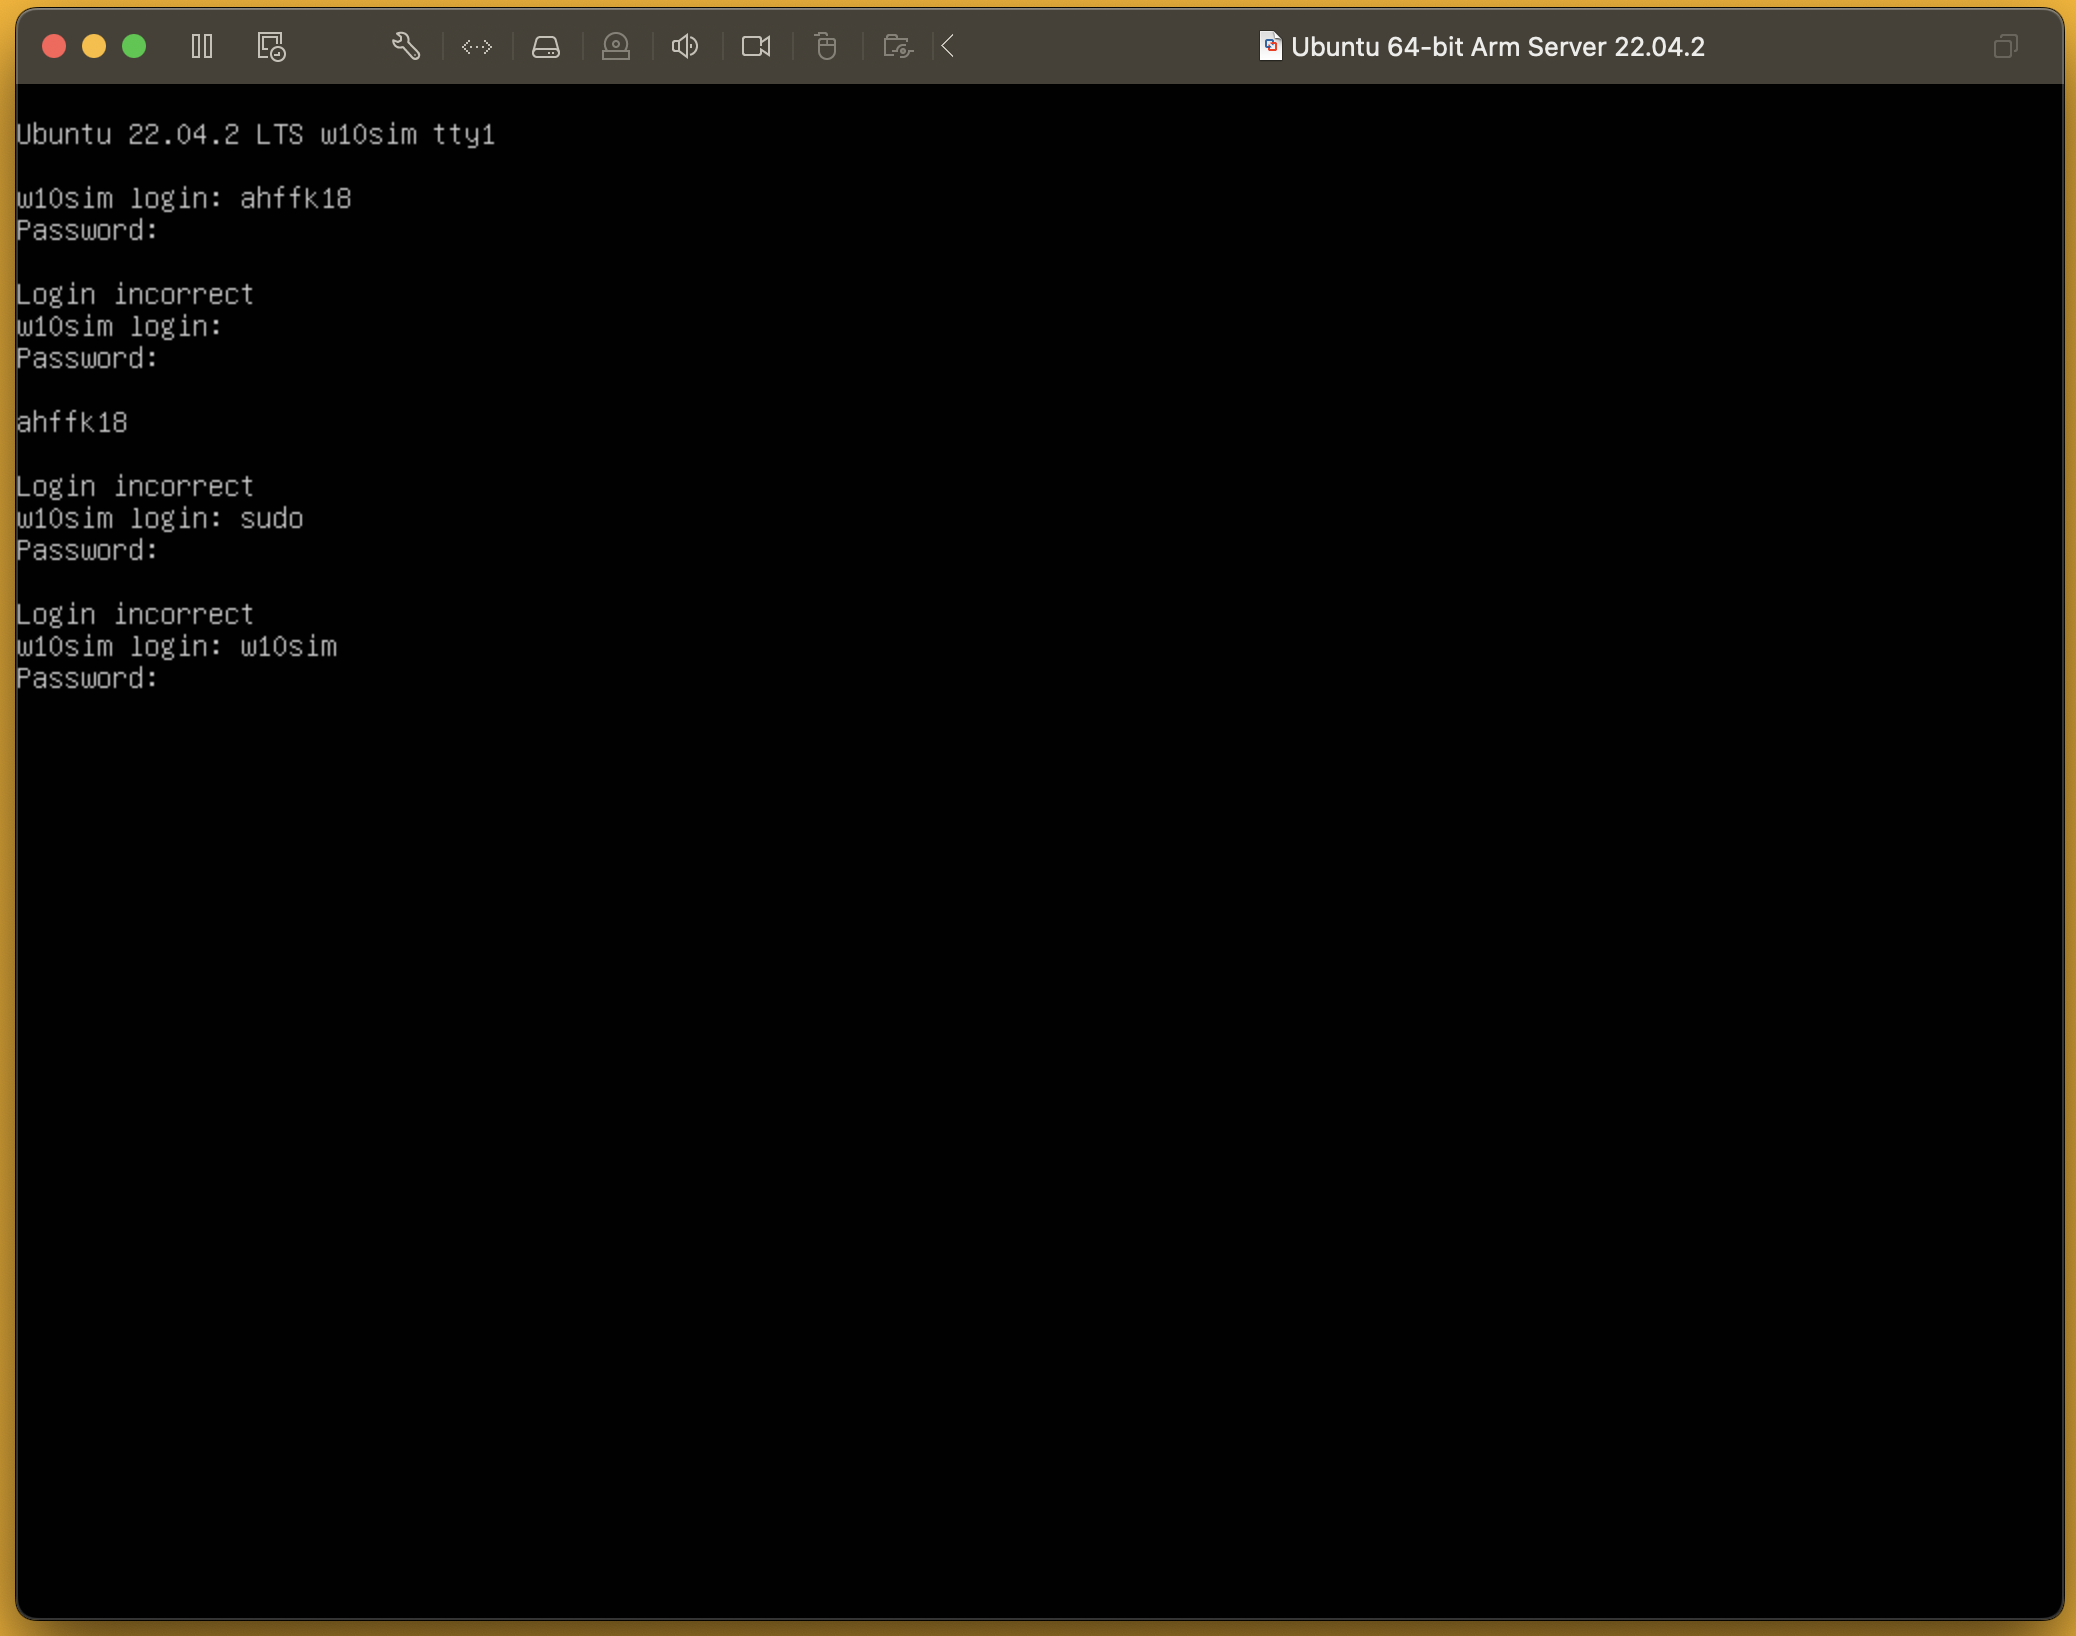Open virtual machine settings wrench
Viewport: 2076px width, 1636px height.
(x=405, y=46)
